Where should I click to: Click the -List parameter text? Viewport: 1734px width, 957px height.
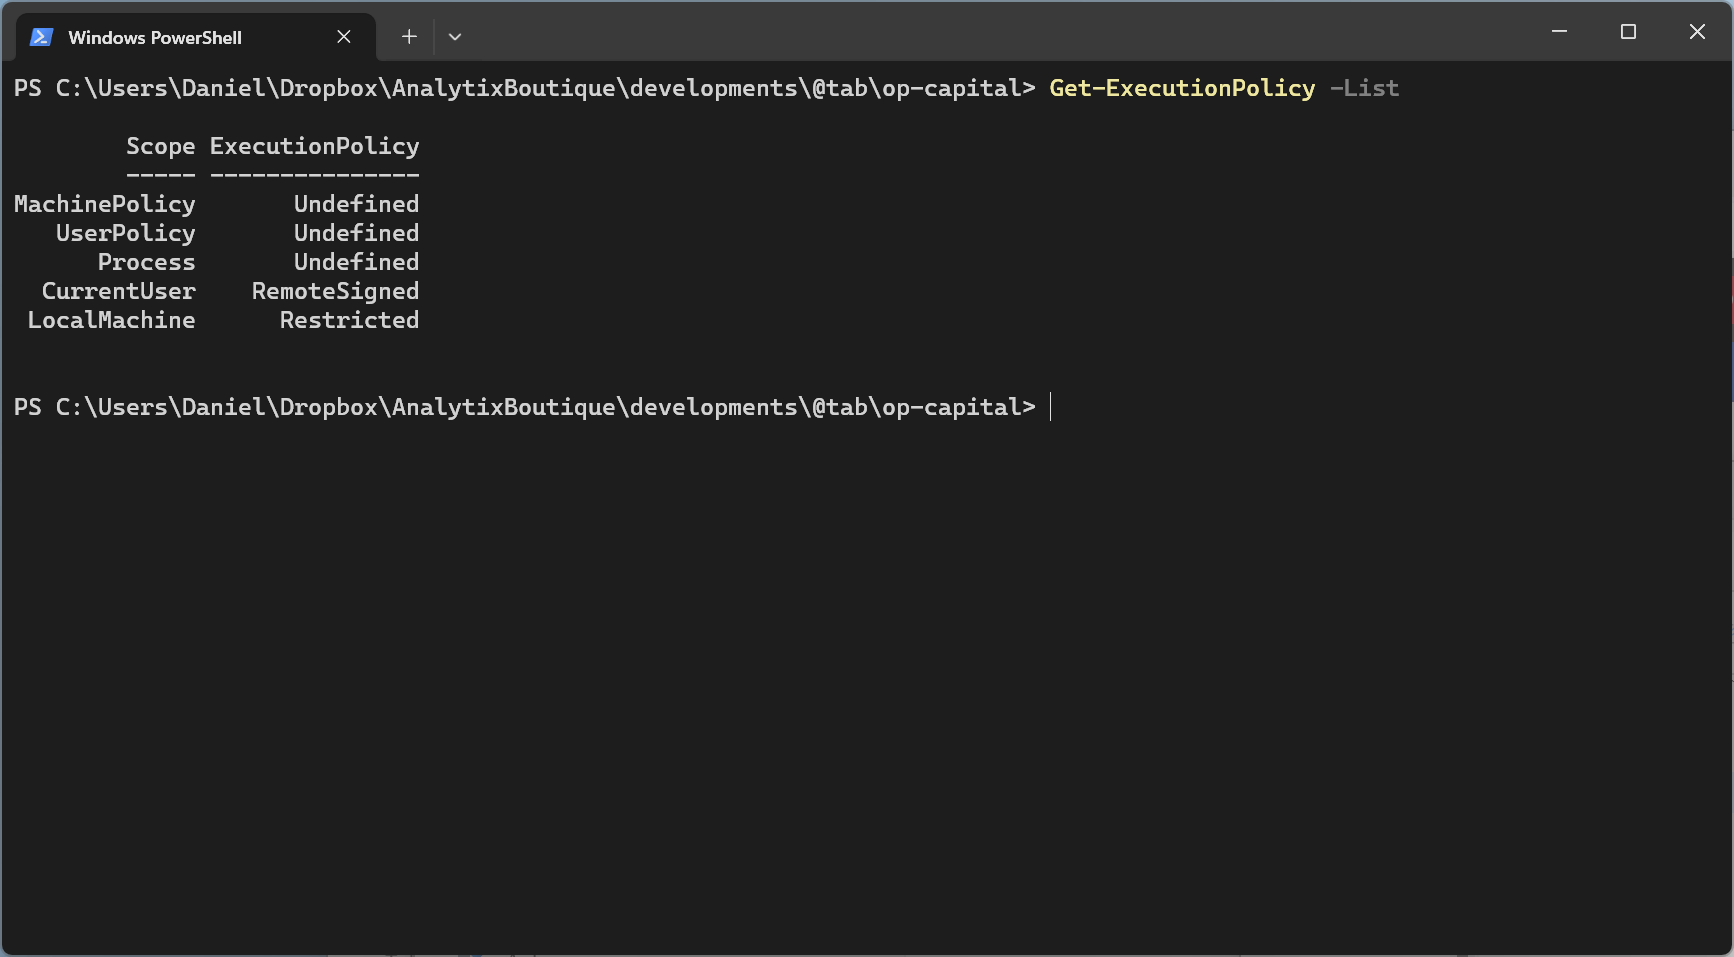1364,88
